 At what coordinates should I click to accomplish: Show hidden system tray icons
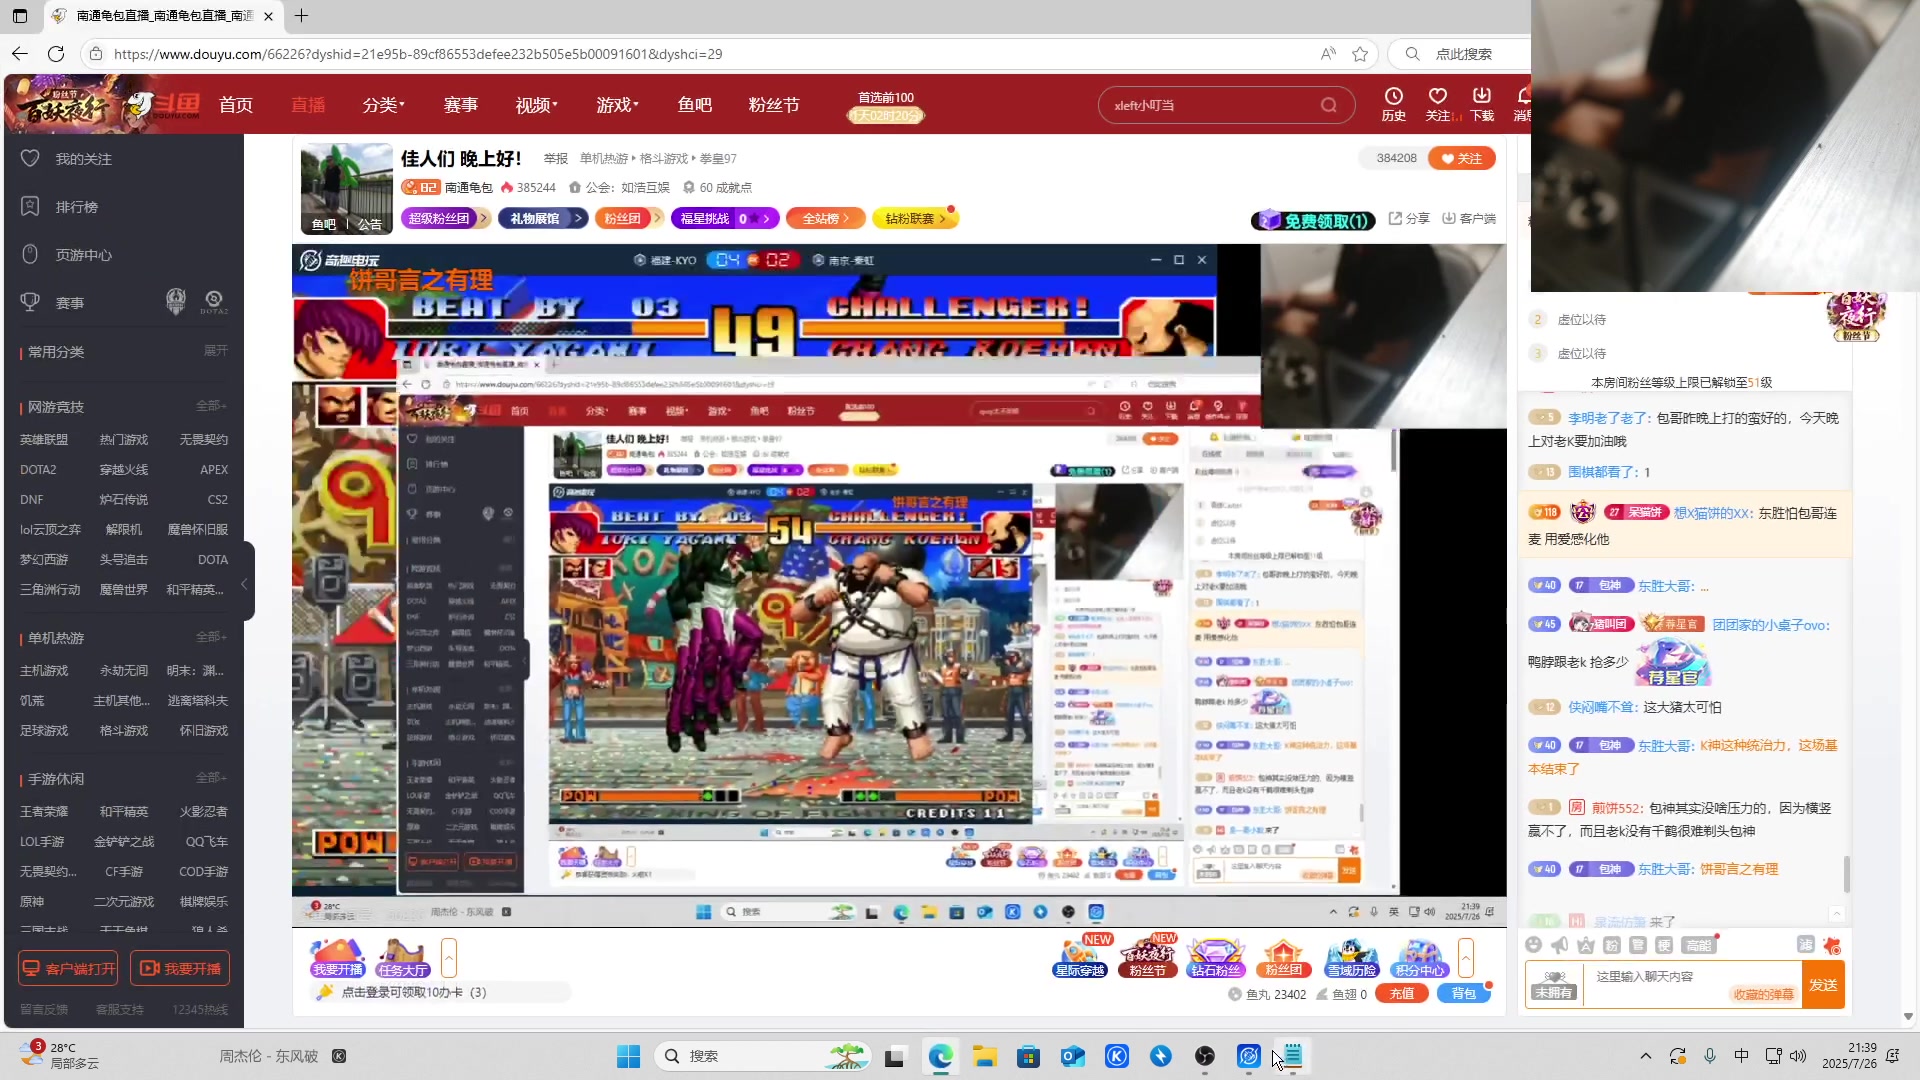(1645, 1056)
